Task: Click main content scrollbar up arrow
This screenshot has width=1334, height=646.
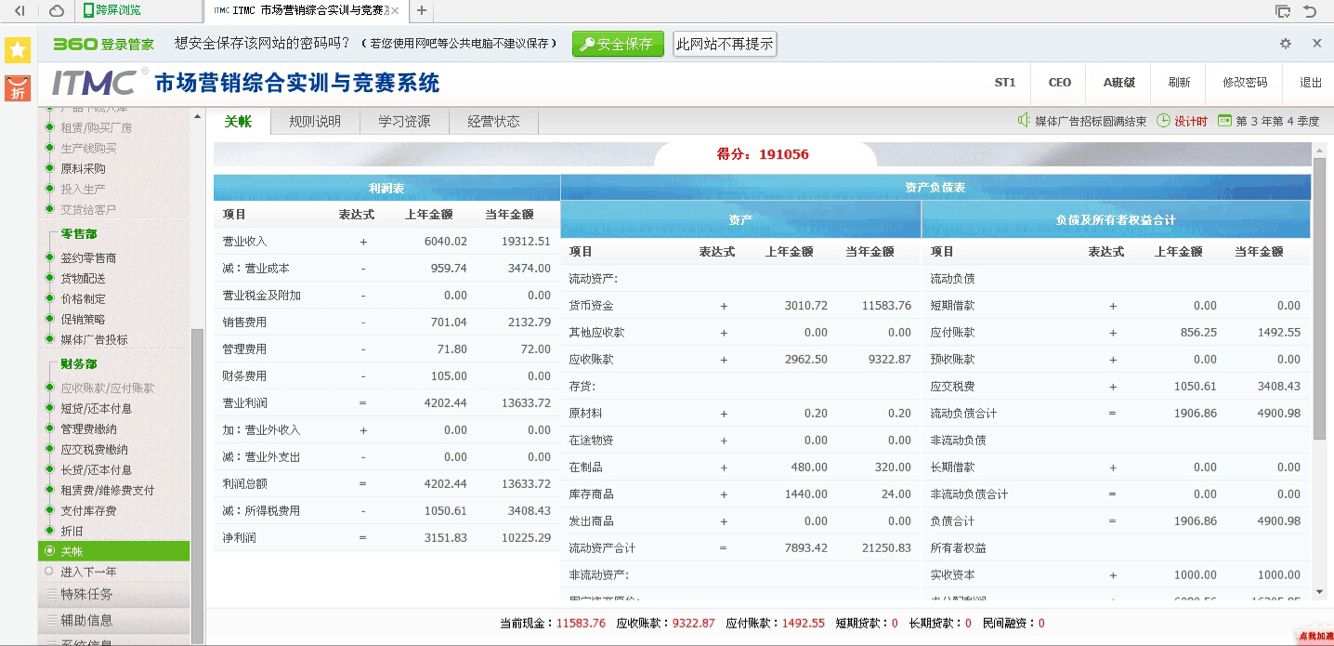Action: (x=1319, y=149)
